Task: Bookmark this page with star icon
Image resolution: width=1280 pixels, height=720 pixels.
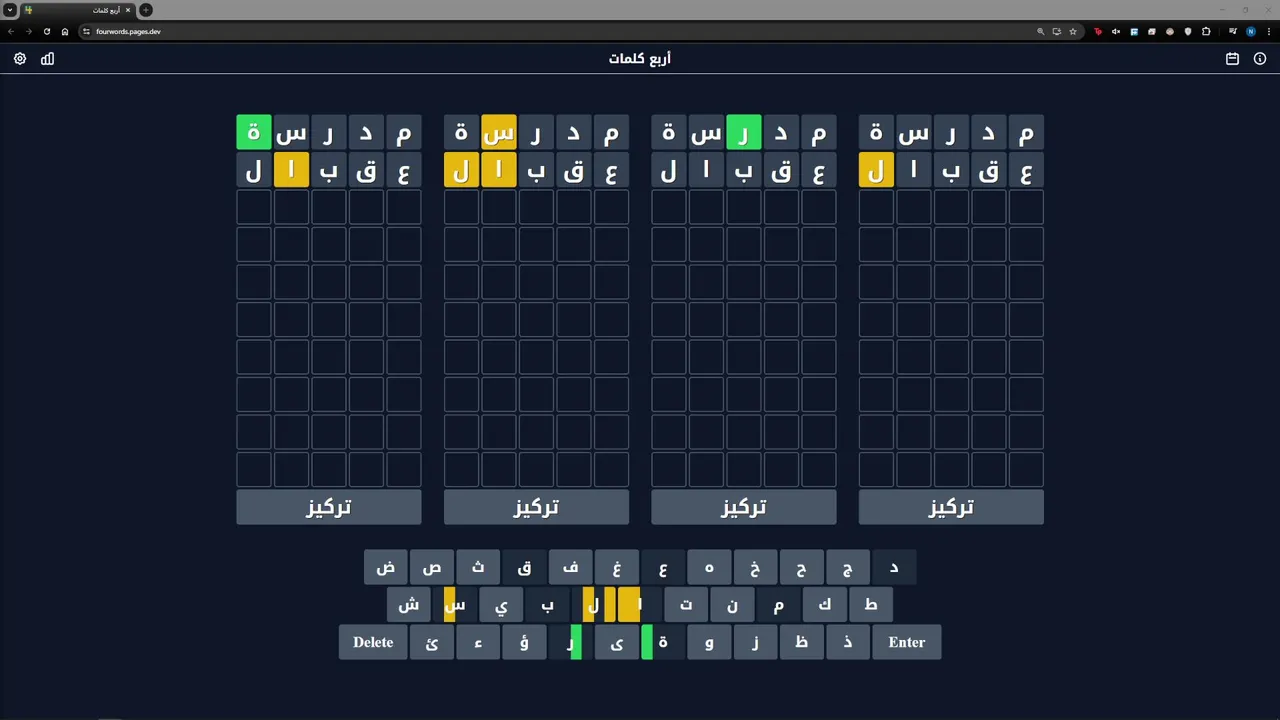Action: [x=1073, y=31]
